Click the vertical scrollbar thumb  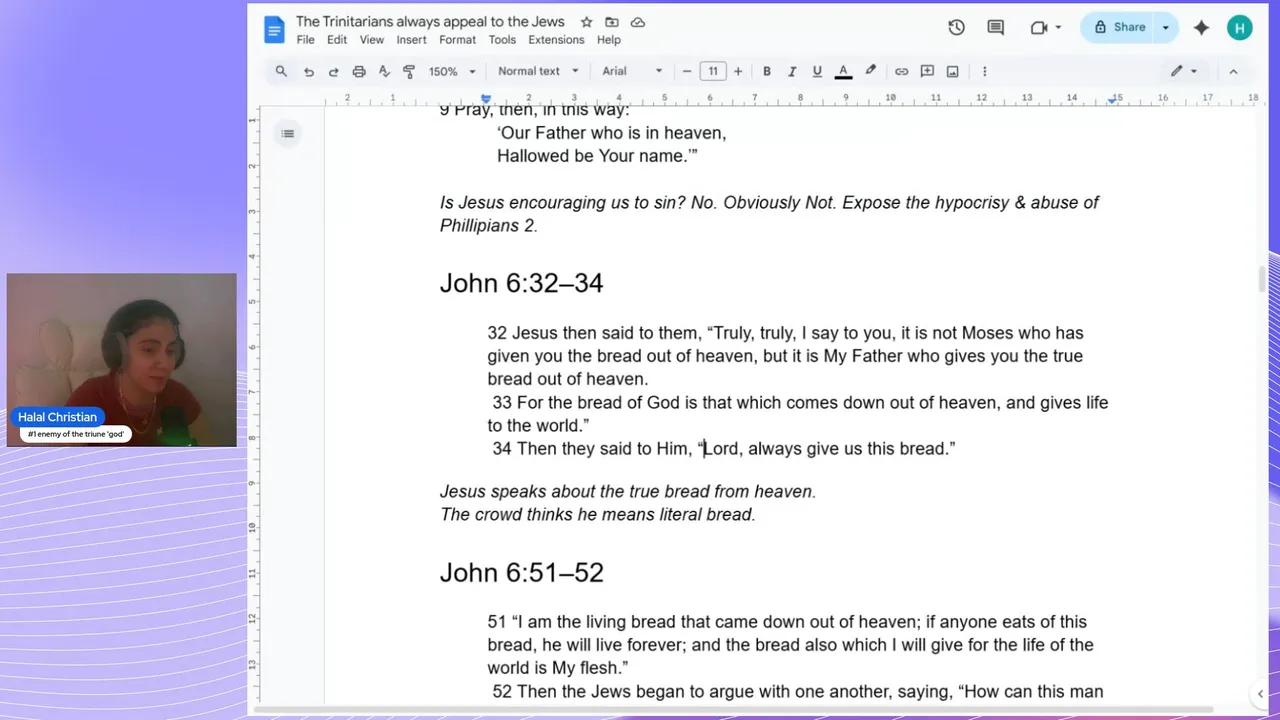click(1263, 280)
